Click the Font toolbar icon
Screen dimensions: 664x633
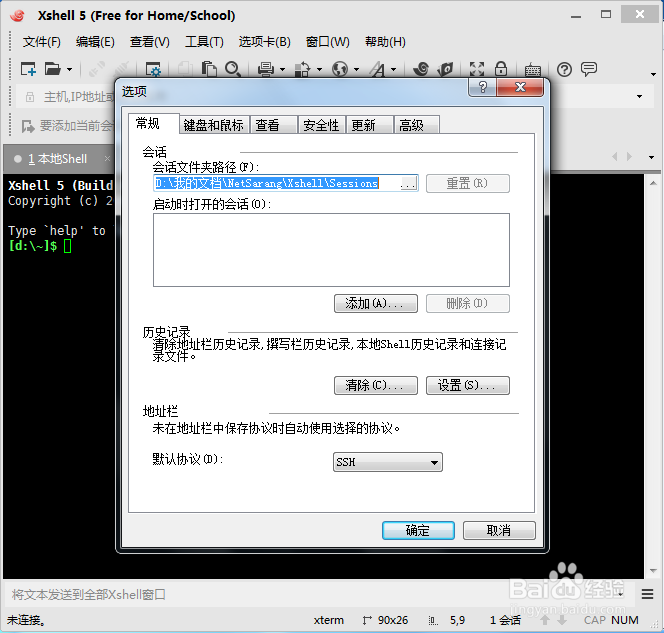pyautogui.click(x=377, y=69)
